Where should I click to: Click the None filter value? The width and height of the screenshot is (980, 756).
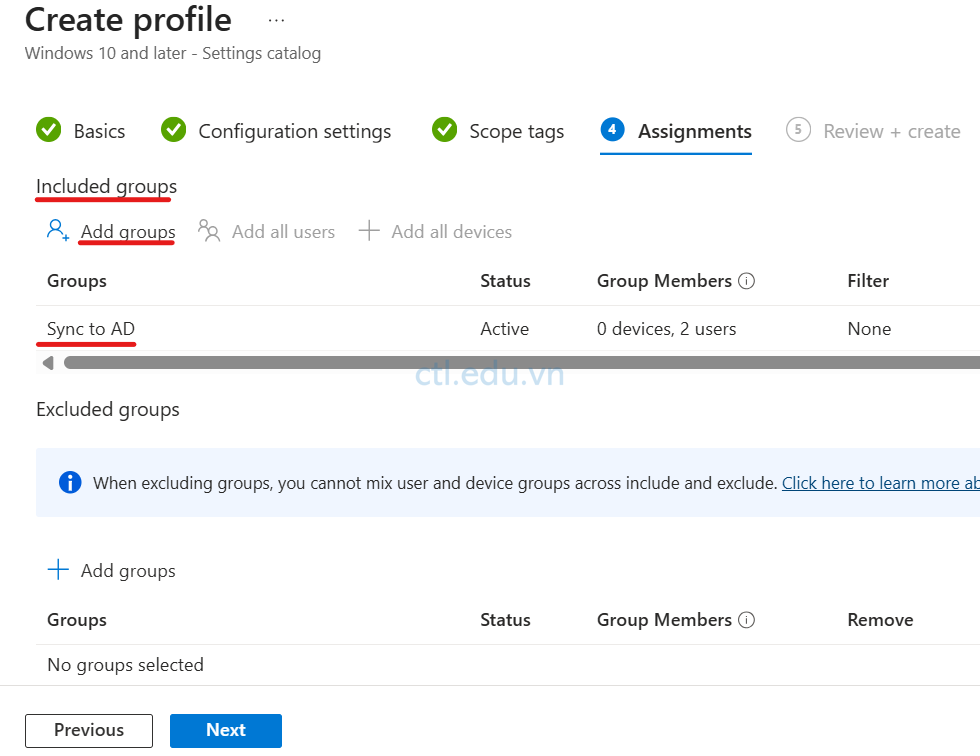(869, 329)
